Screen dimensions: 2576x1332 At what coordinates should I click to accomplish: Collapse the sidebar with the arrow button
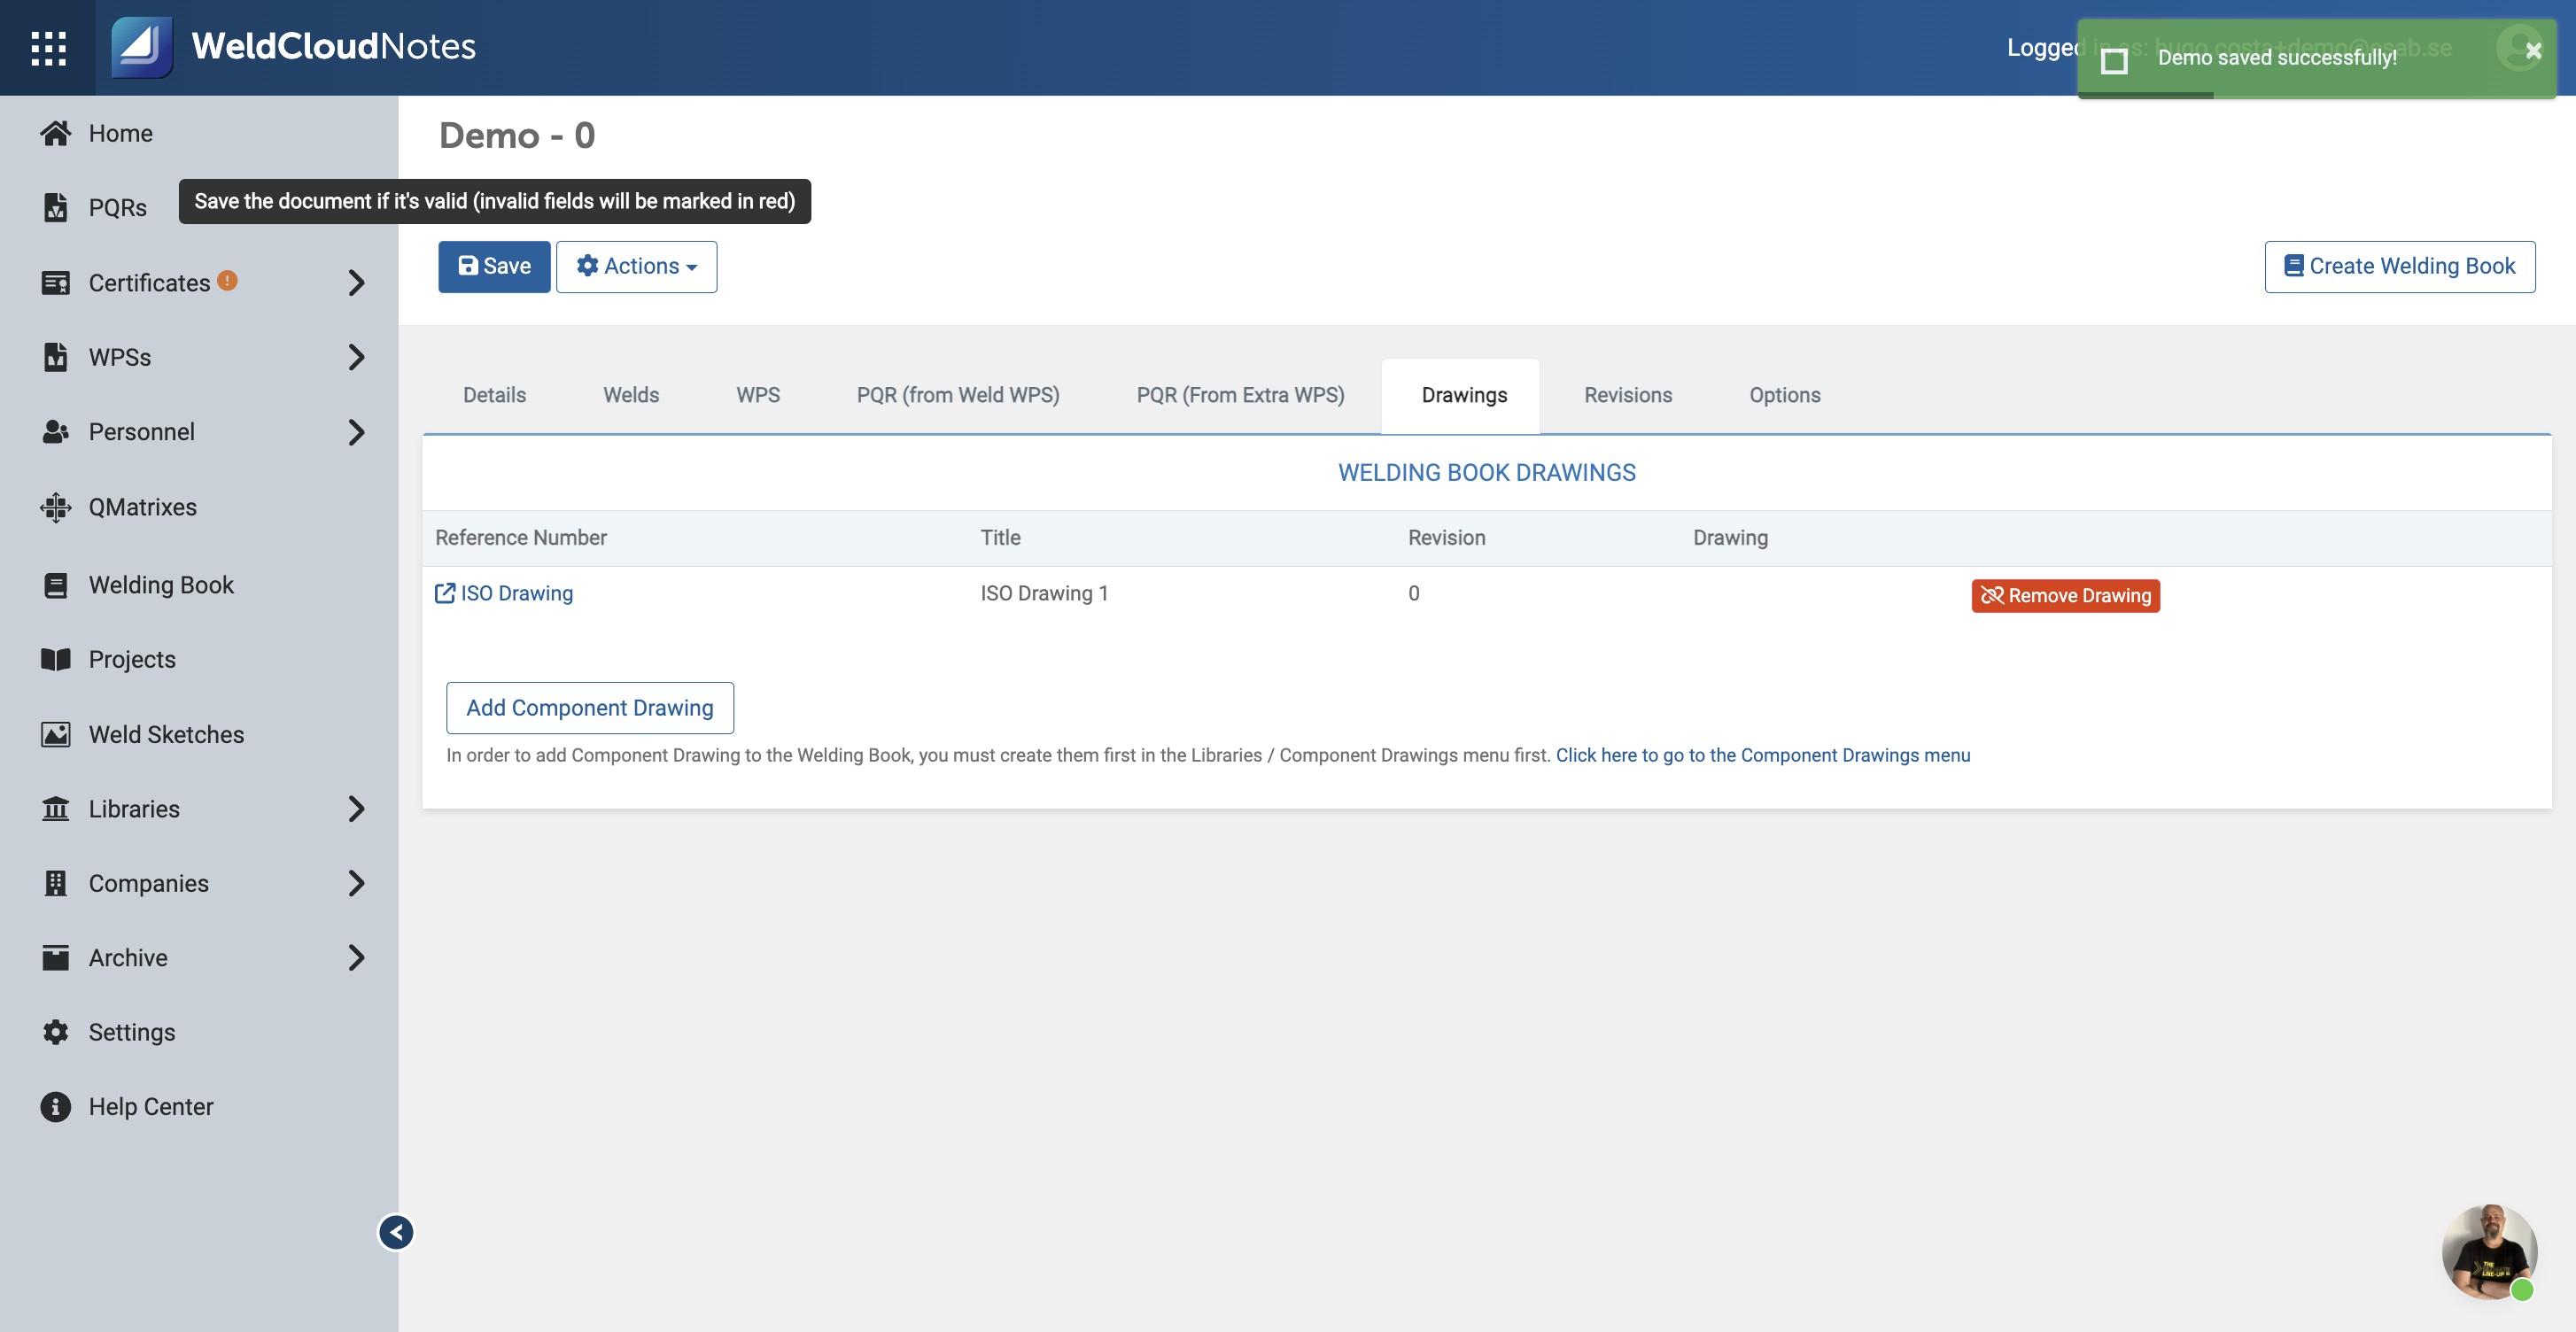[x=396, y=1232]
